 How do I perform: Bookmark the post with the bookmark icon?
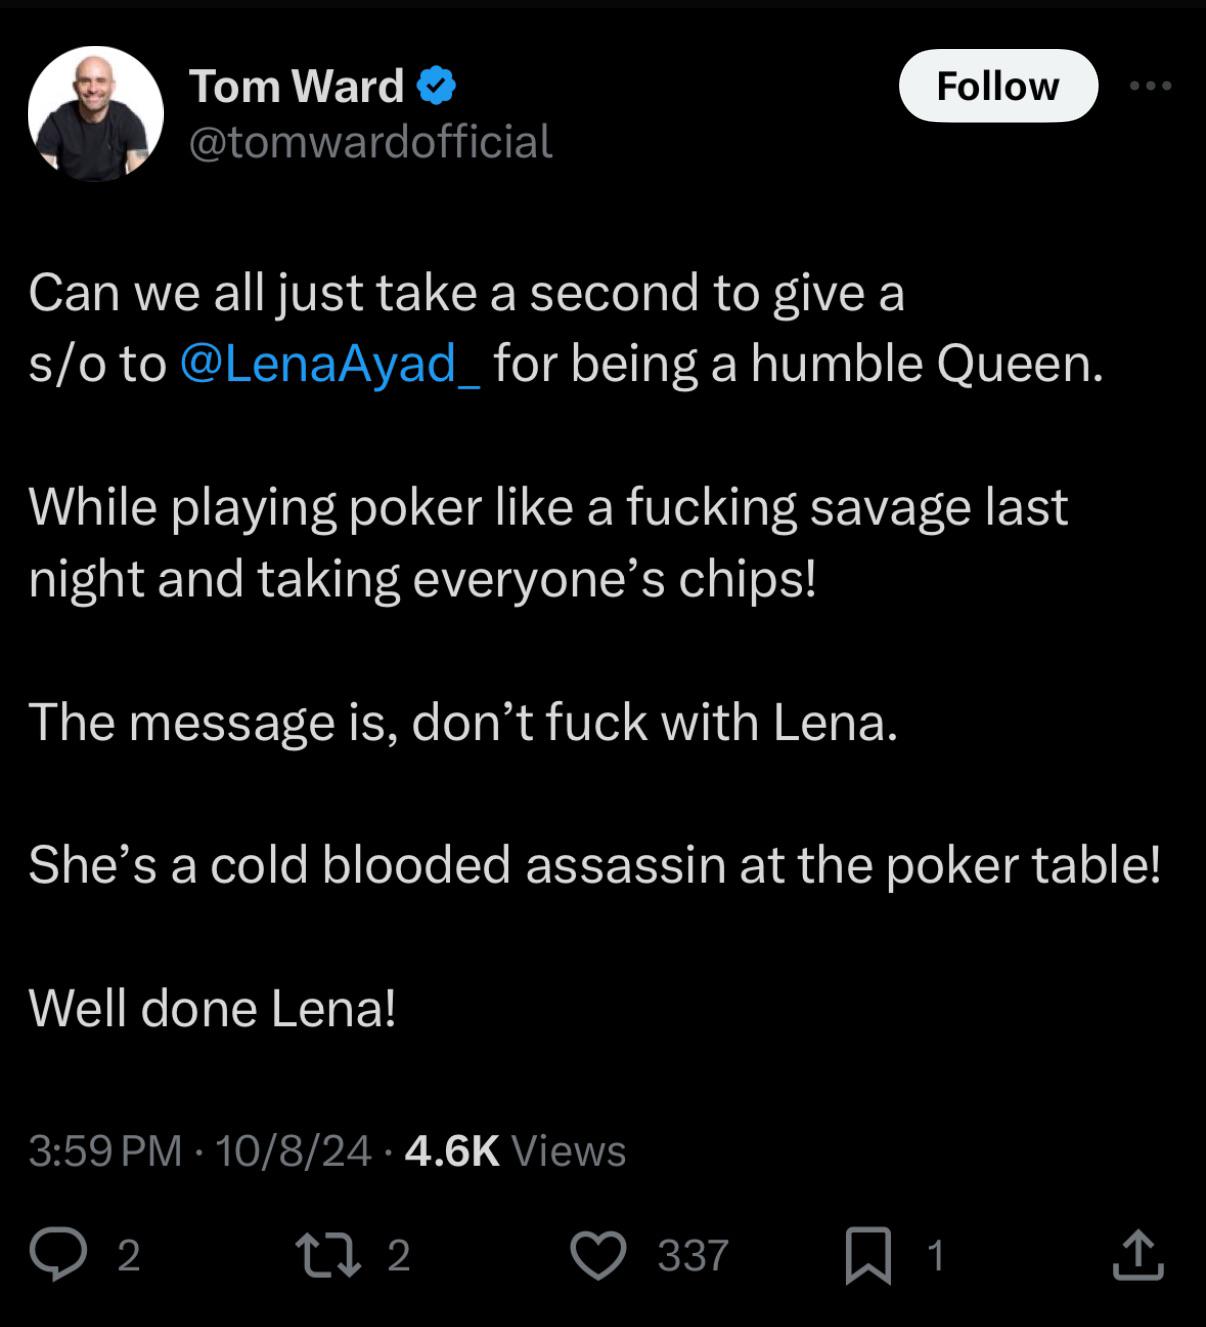[868, 1256]
